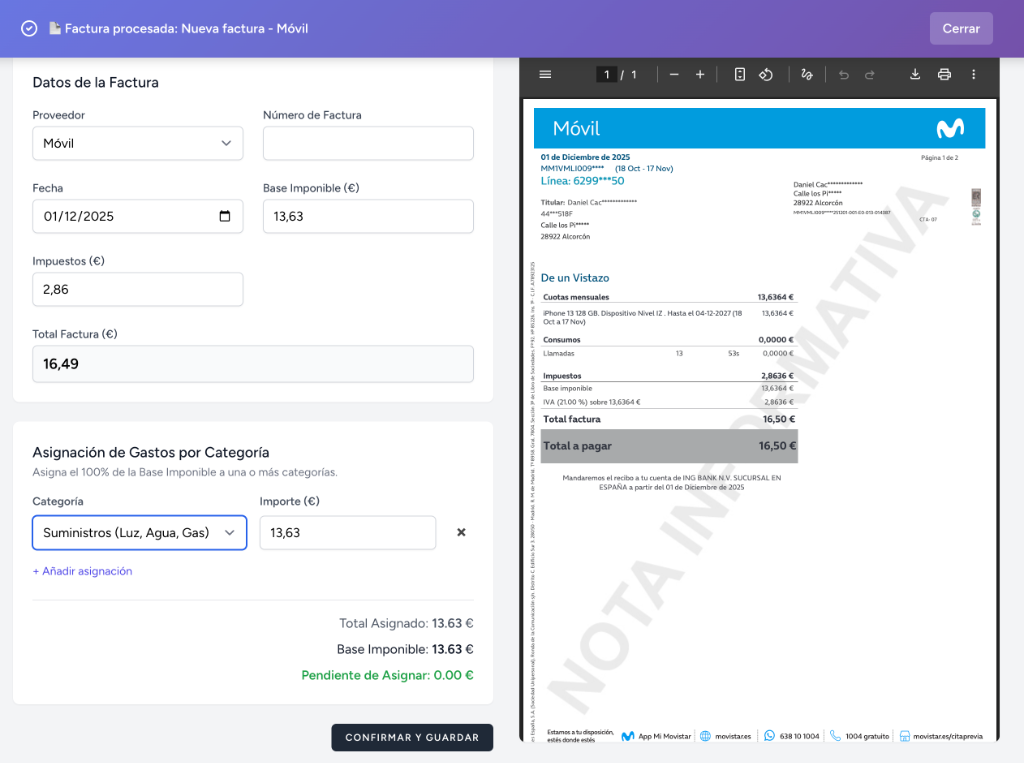Click the undo arrow in PDF toolbar
The height and width of the screenshot is (763, 1024).
coord(843,75)
